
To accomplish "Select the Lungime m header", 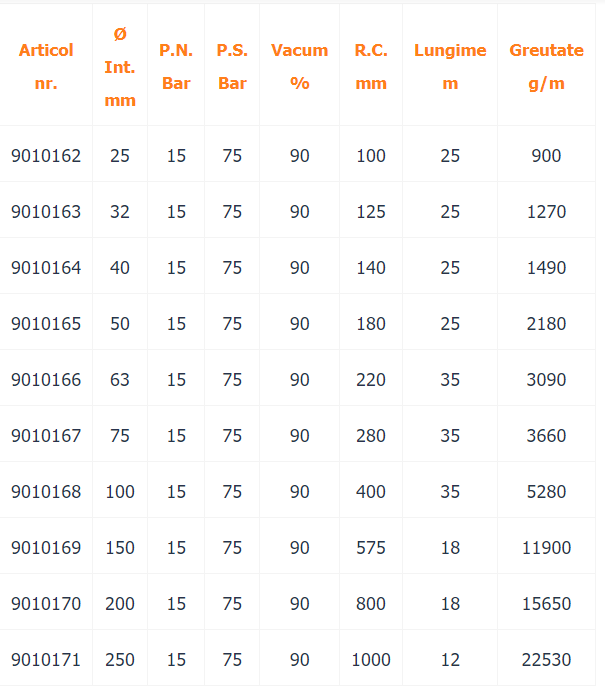I will 450,67.
